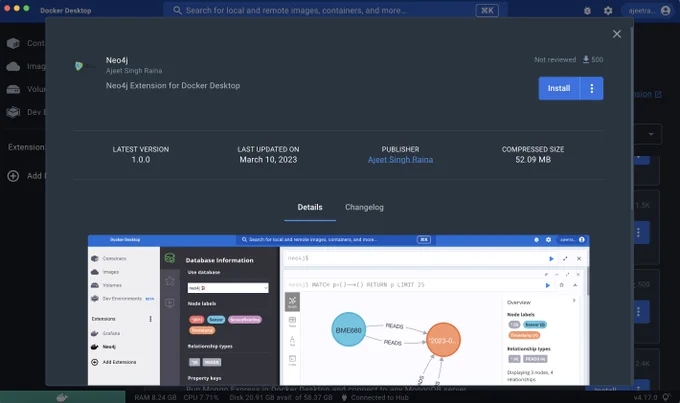The width and height of the screenshot is (680, 403).
Task: Open the options menu beside Install
Action: [592, 88]
